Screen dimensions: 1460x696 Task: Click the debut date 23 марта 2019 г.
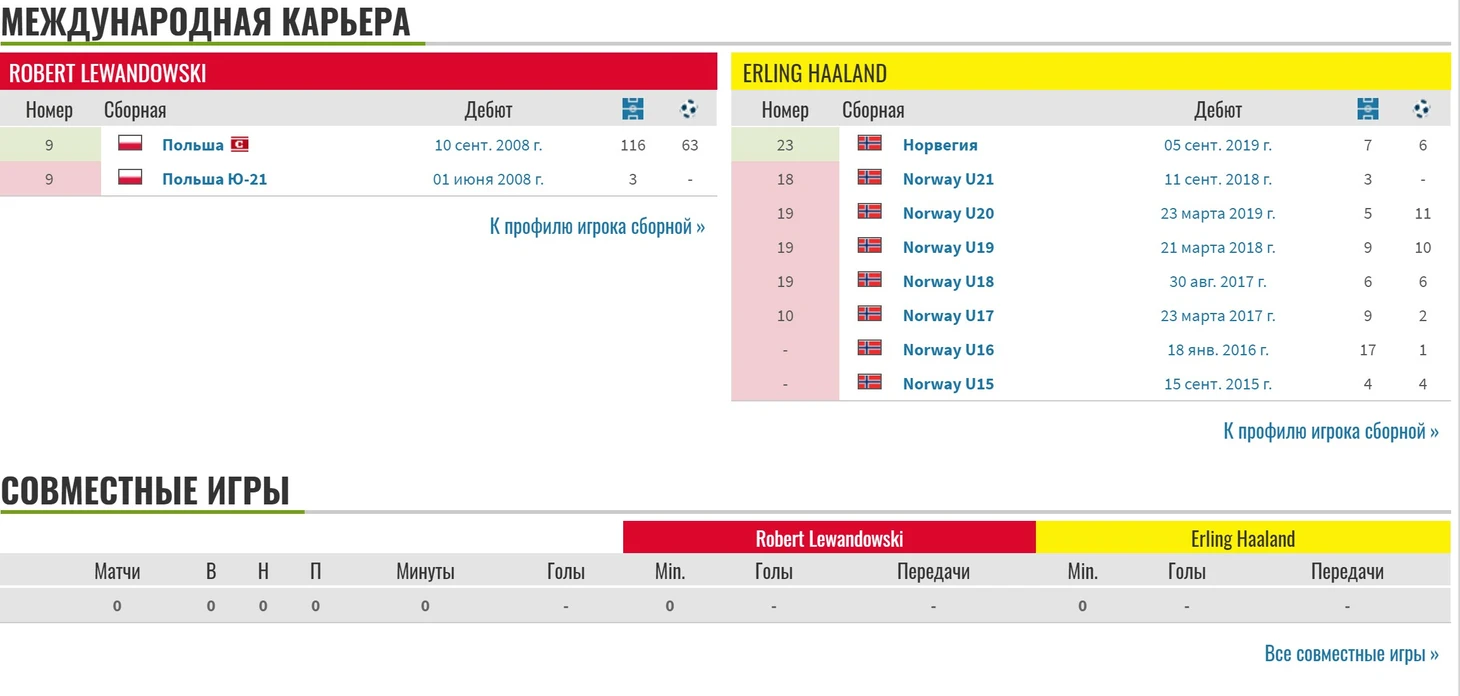click(x=1218, y=213)
